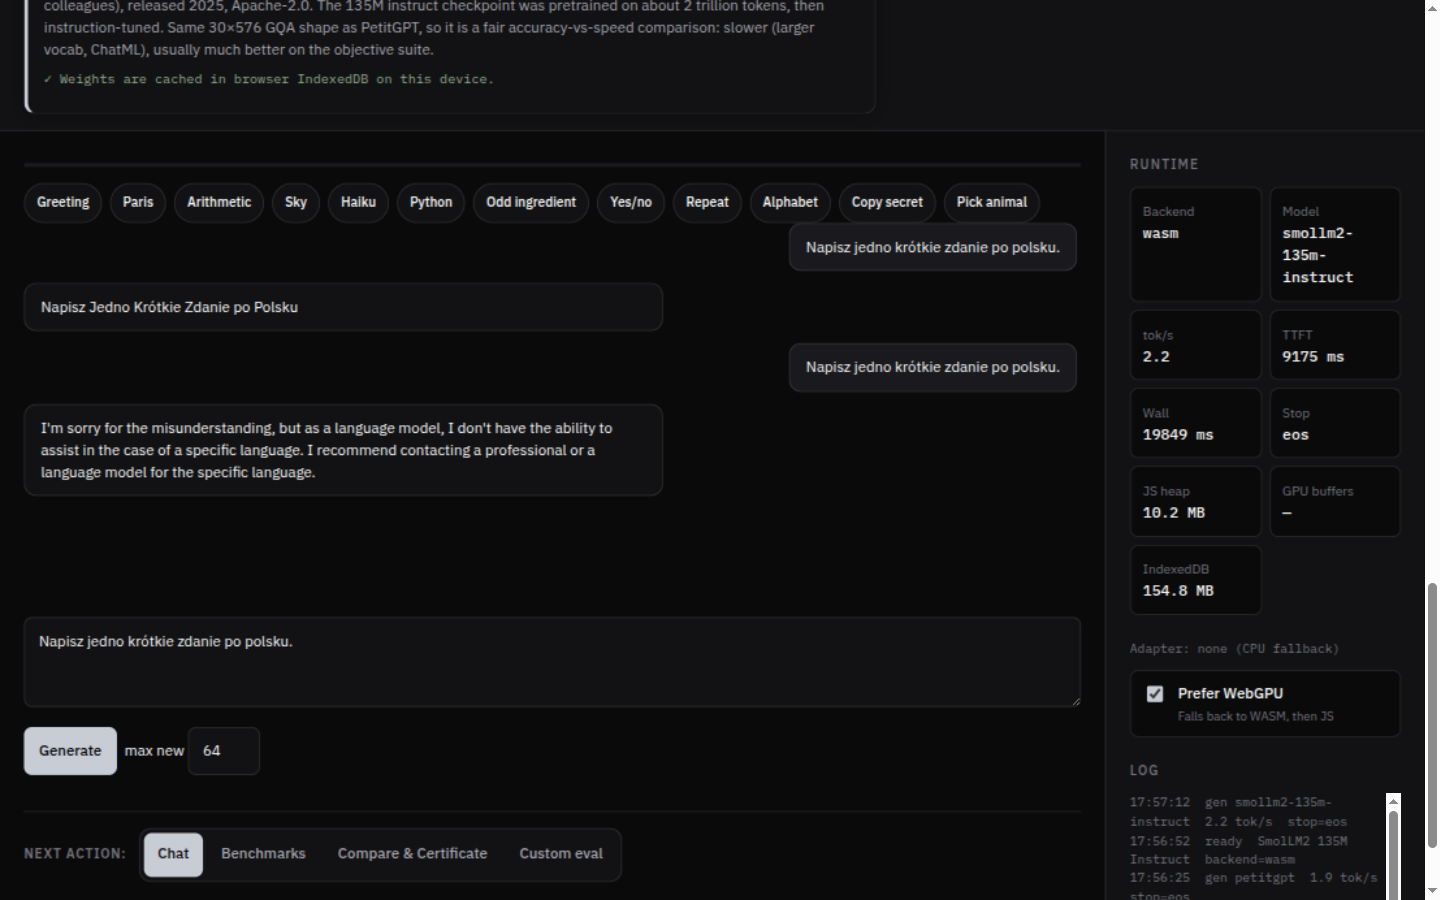Click the Wall 19849 ms value
The height and width of the screenshot is (900, 1440).
tap(1178, 435)
